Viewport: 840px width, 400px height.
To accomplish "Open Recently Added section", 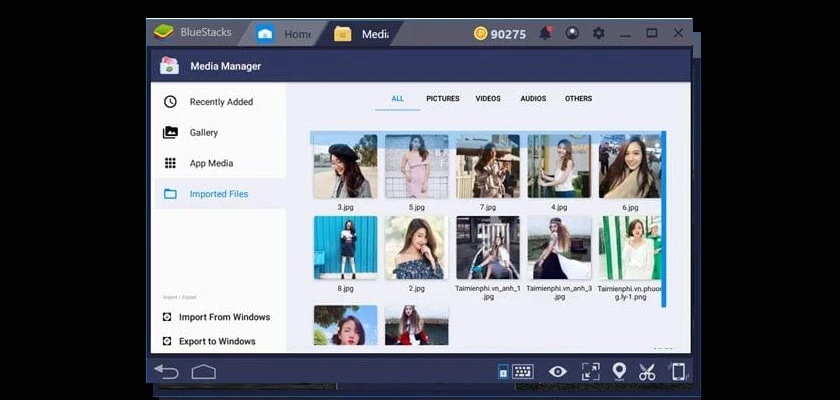I will point(220,102).
